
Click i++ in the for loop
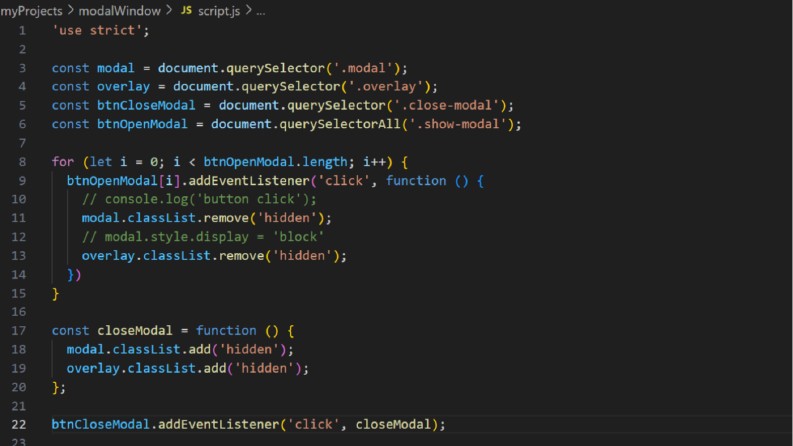point(374,162)
